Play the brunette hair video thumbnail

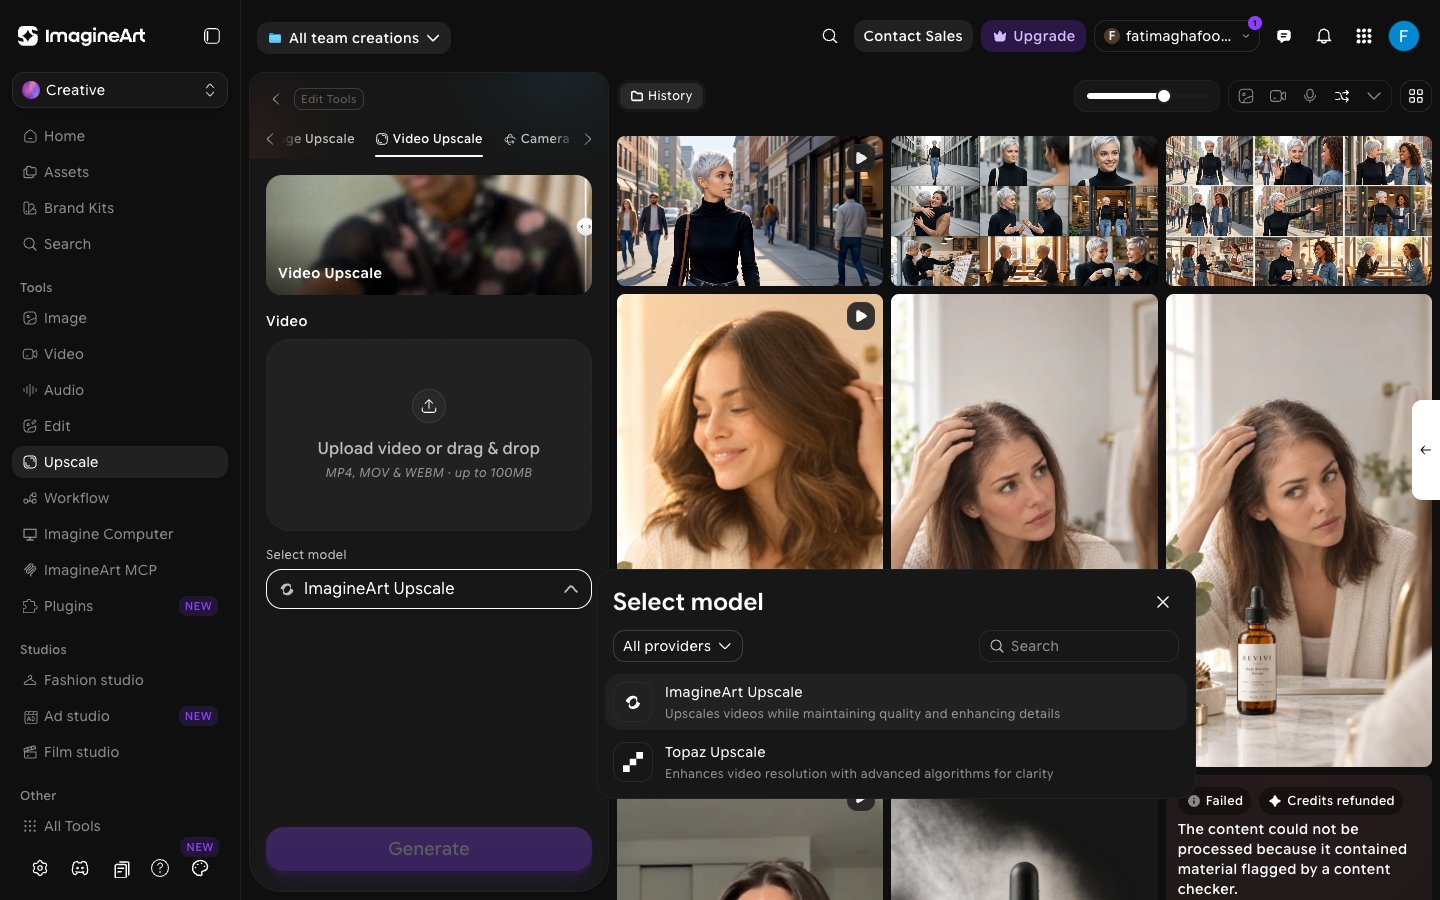click(x=861, y=316)
